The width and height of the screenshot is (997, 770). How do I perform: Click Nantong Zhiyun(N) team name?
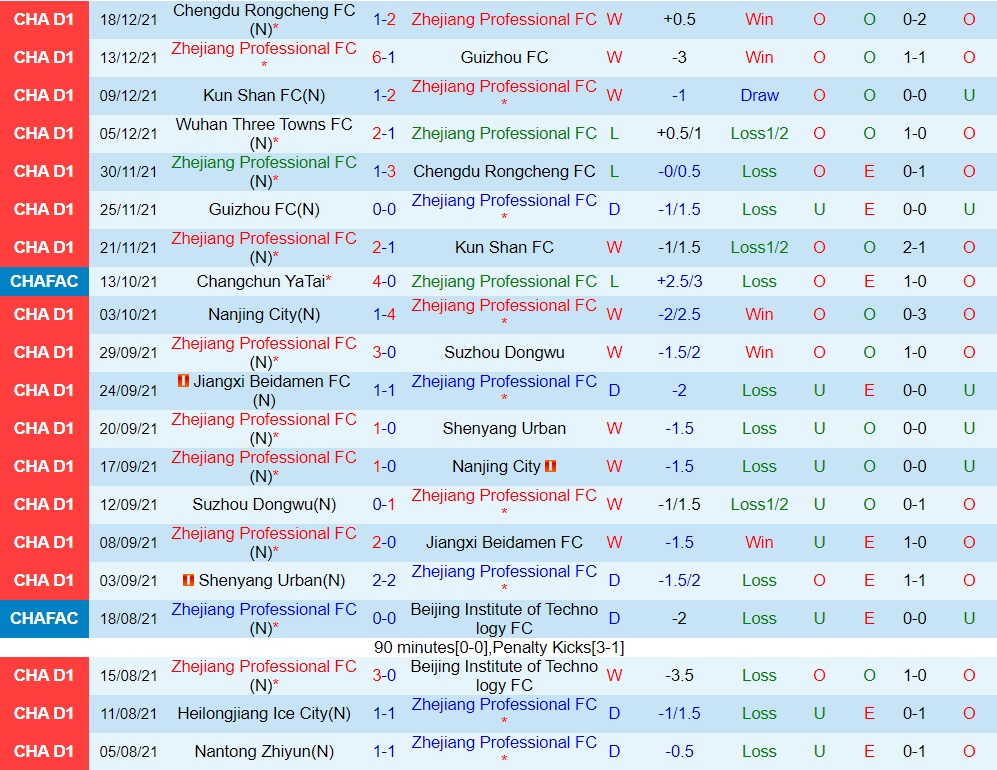click(264, 751)
